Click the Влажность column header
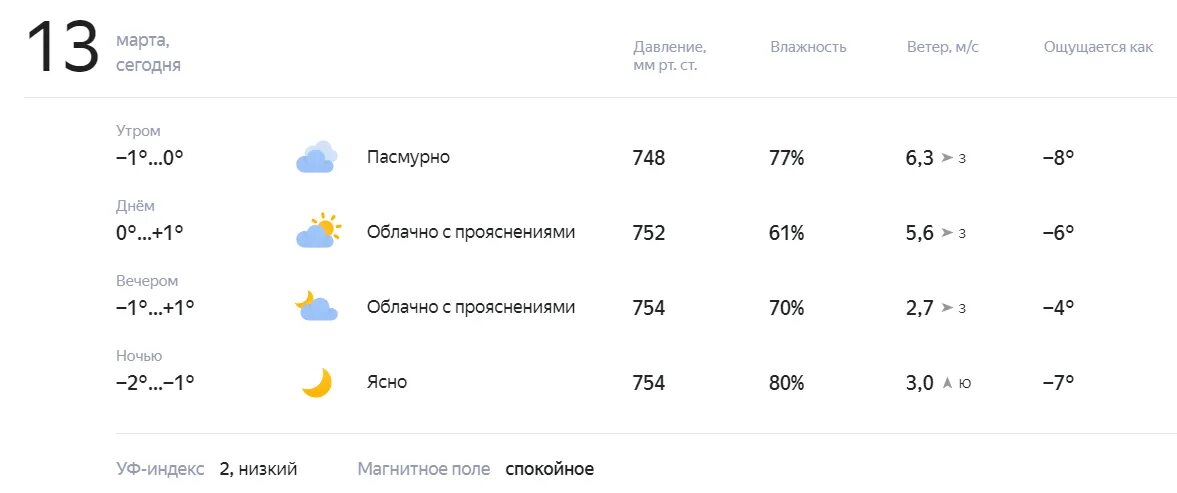The height and width of the screenshot is (493, 1177). (808, 47)
